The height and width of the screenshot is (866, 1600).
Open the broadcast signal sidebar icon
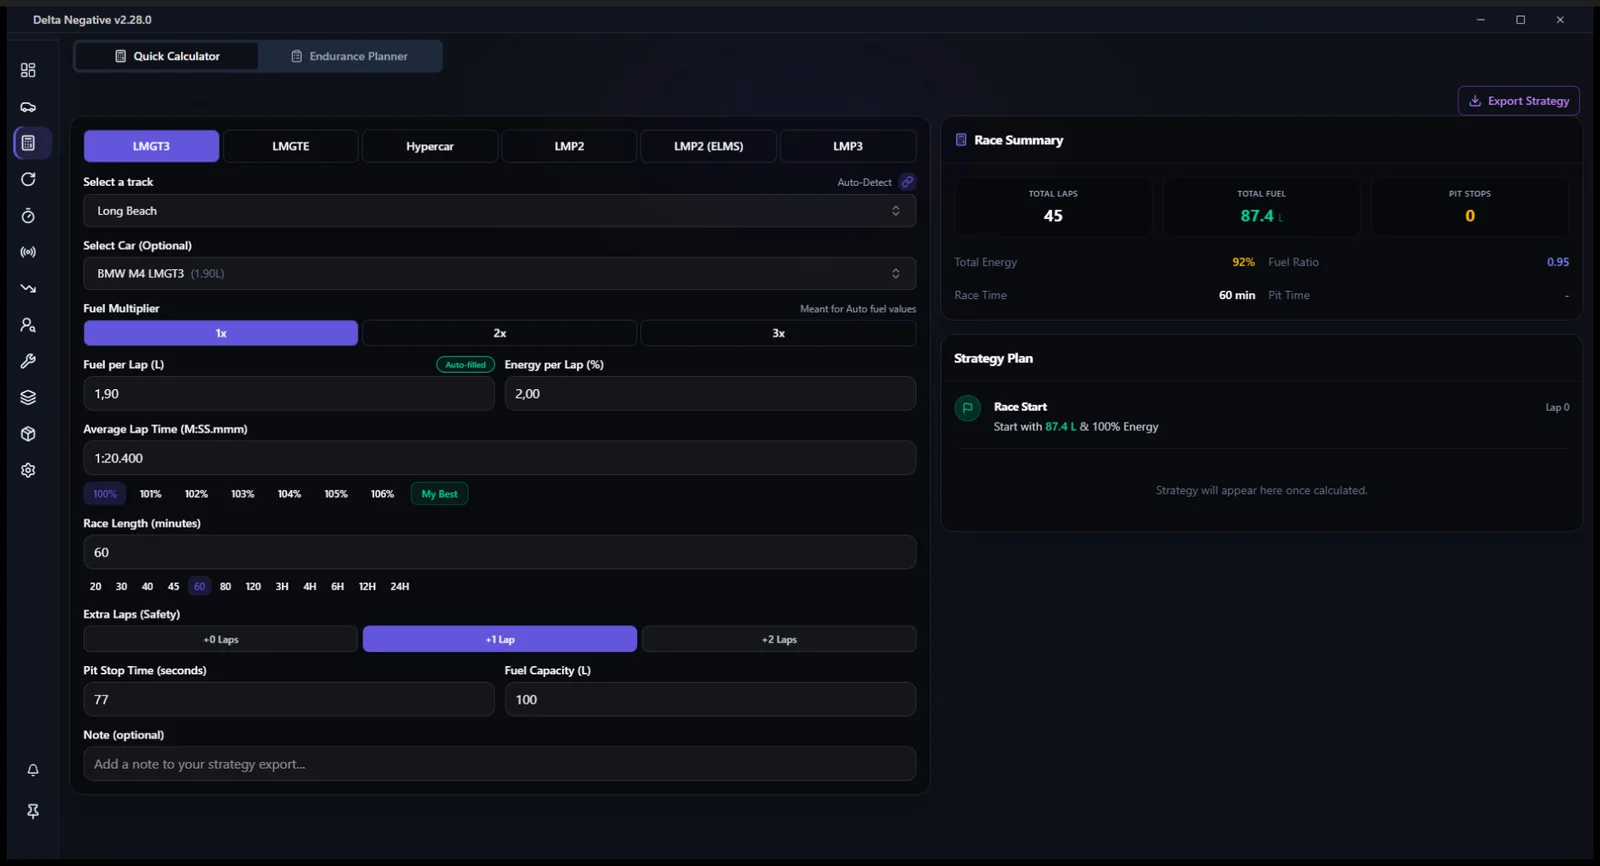(x=28, y=252)
